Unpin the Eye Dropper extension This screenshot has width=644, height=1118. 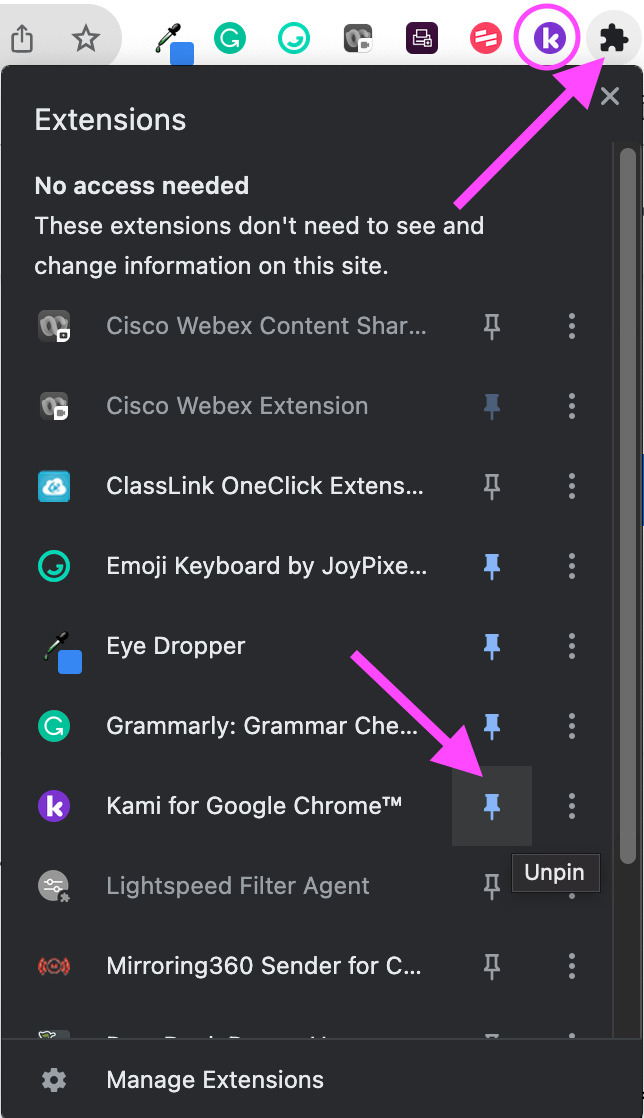(491, 646)
